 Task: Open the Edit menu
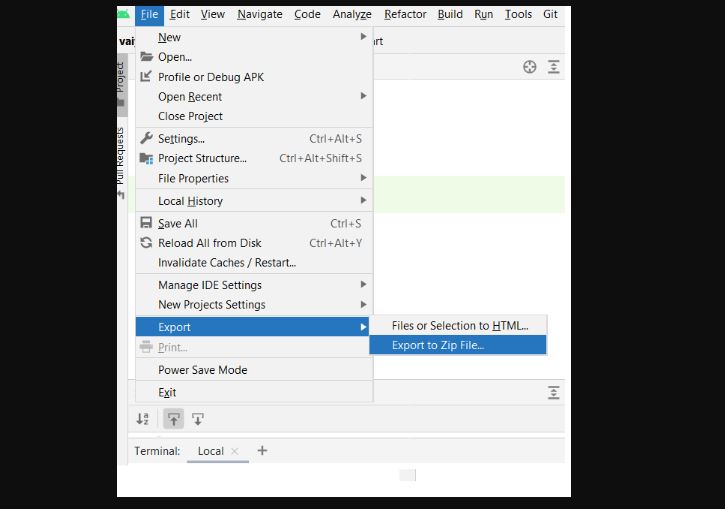point(179,14)
